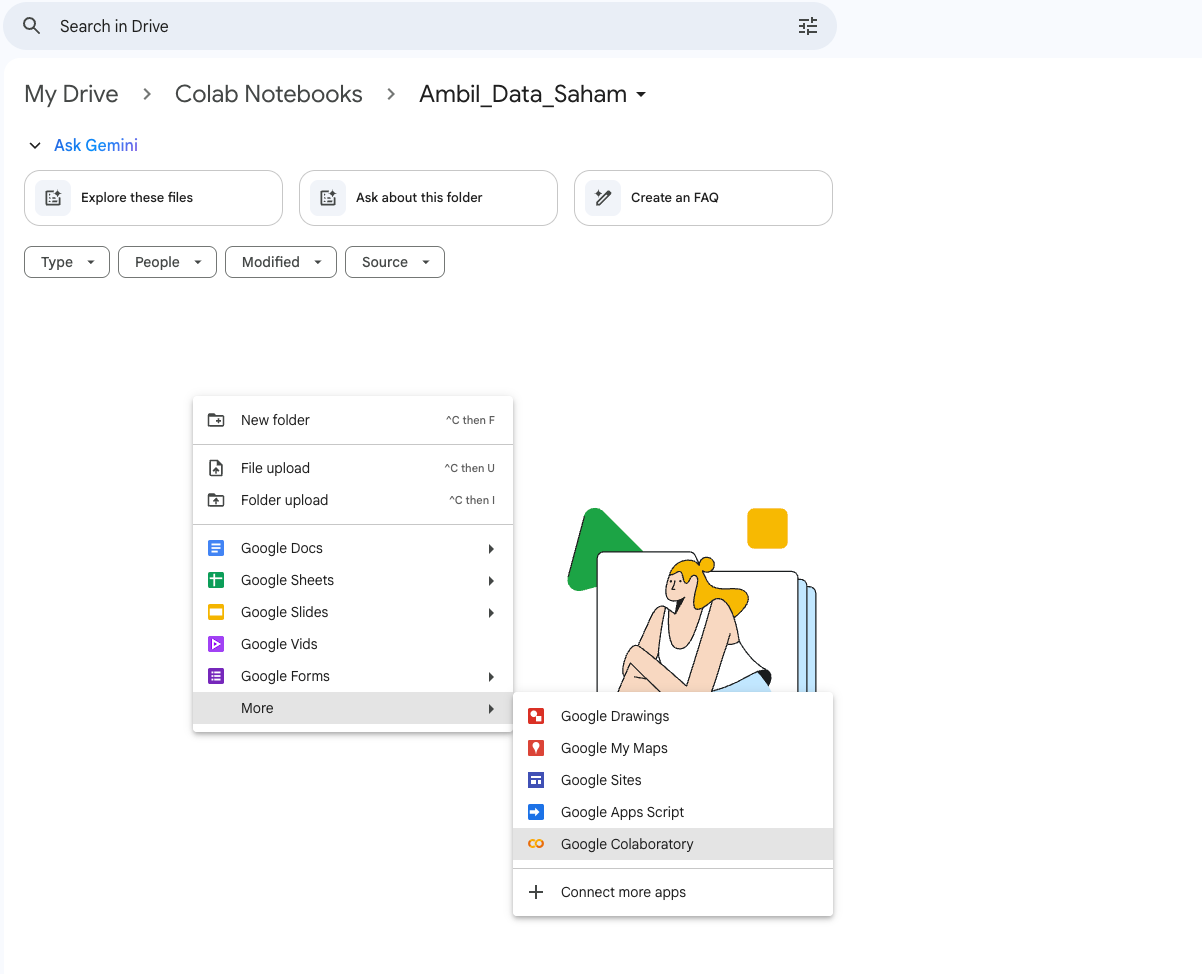This screenshot has height=974, width=1202.
Task: Click the Folder upload icon
Action: [216, 500]
